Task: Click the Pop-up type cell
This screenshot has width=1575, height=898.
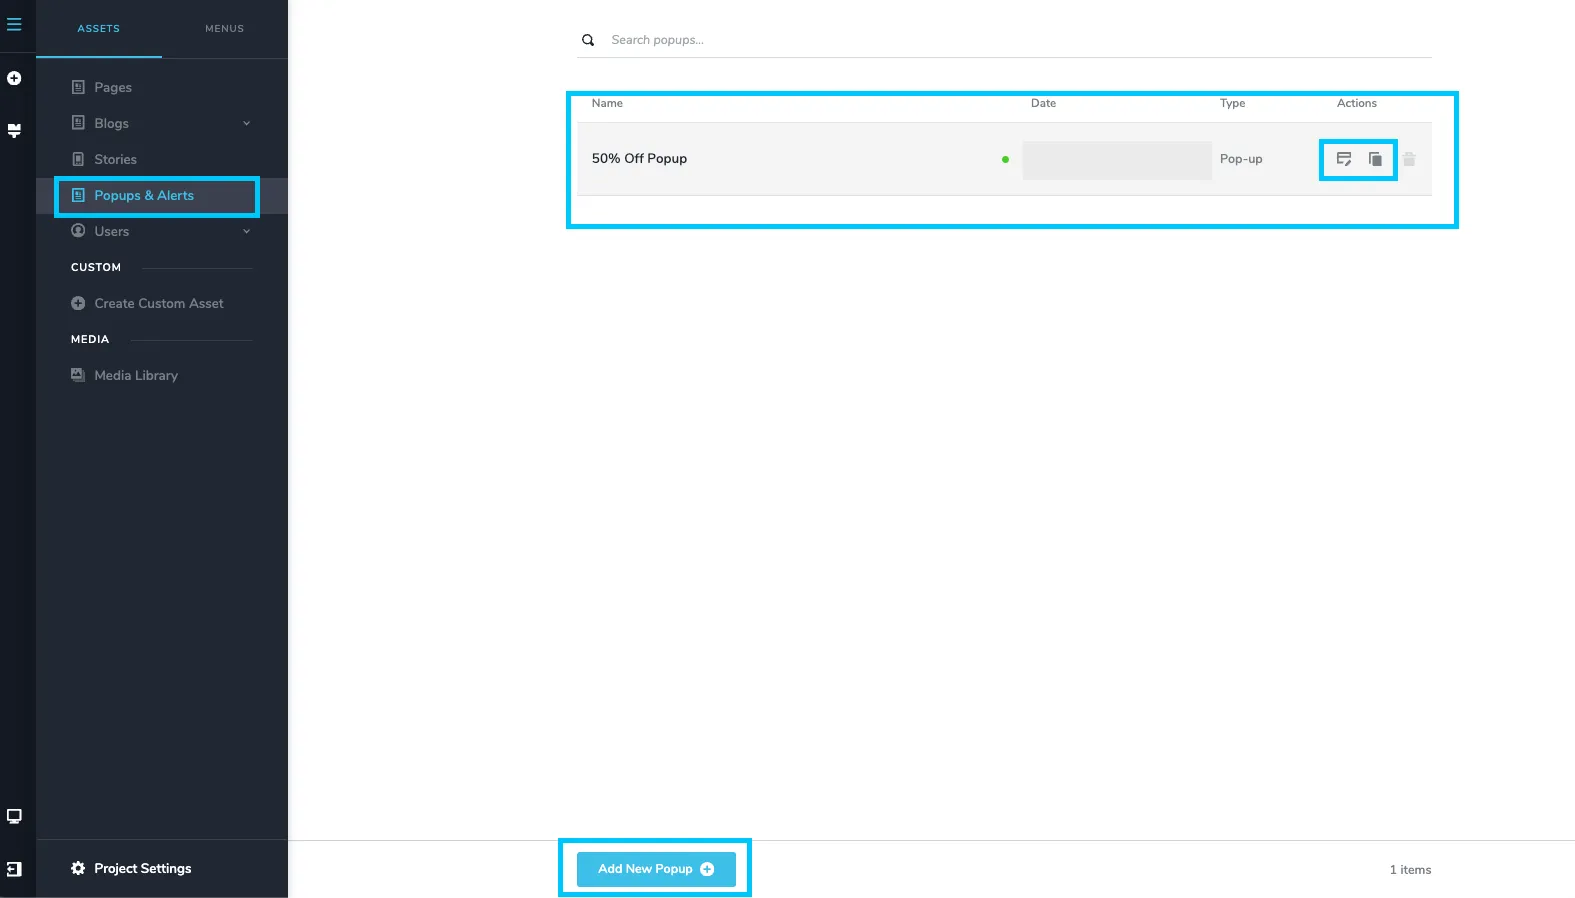Action: 1241,159
